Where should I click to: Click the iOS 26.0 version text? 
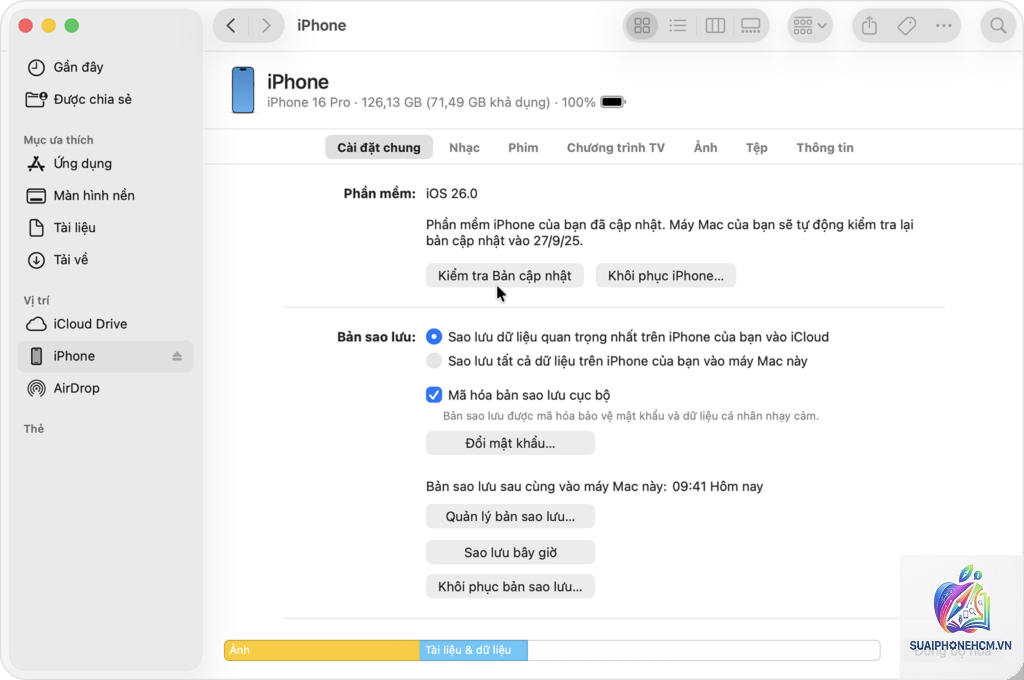pos(452,193)
